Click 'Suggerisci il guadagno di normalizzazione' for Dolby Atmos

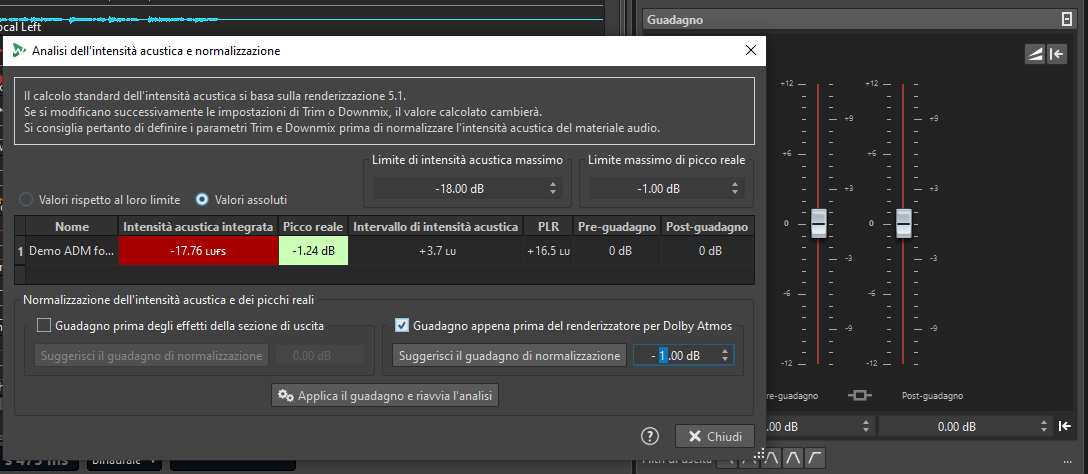(x=509, y=356)
